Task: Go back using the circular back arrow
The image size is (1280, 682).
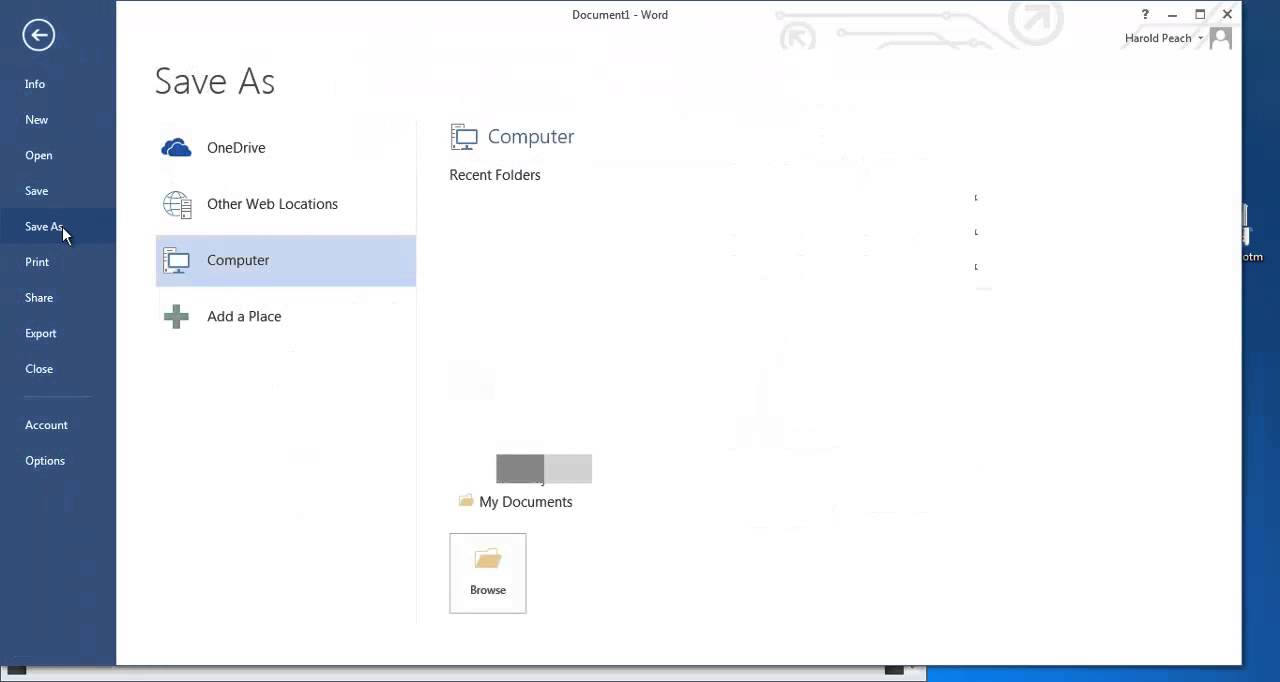Action: (38, 35)
